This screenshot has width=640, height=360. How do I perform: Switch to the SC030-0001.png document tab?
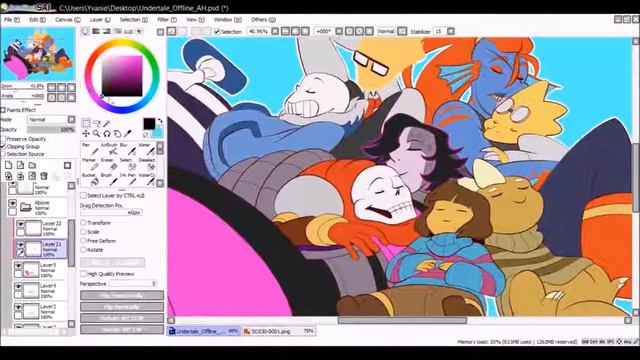click(x=278, y=331)
